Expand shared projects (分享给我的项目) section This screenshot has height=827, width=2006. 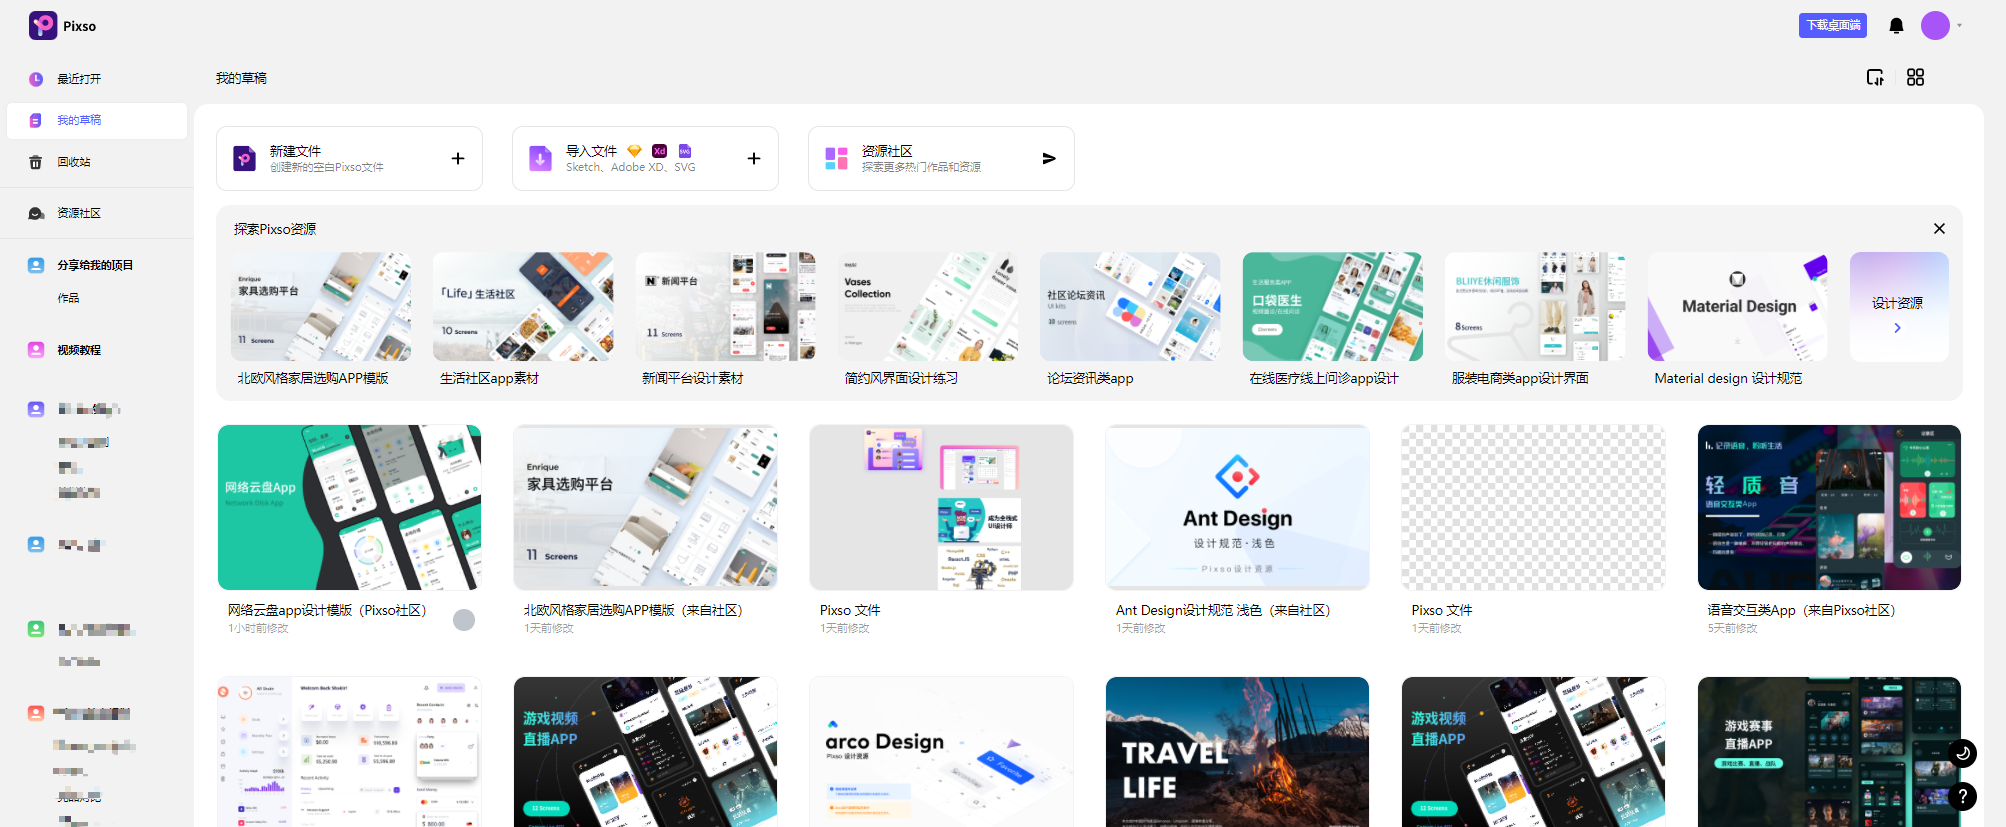[x=95, y=265]
